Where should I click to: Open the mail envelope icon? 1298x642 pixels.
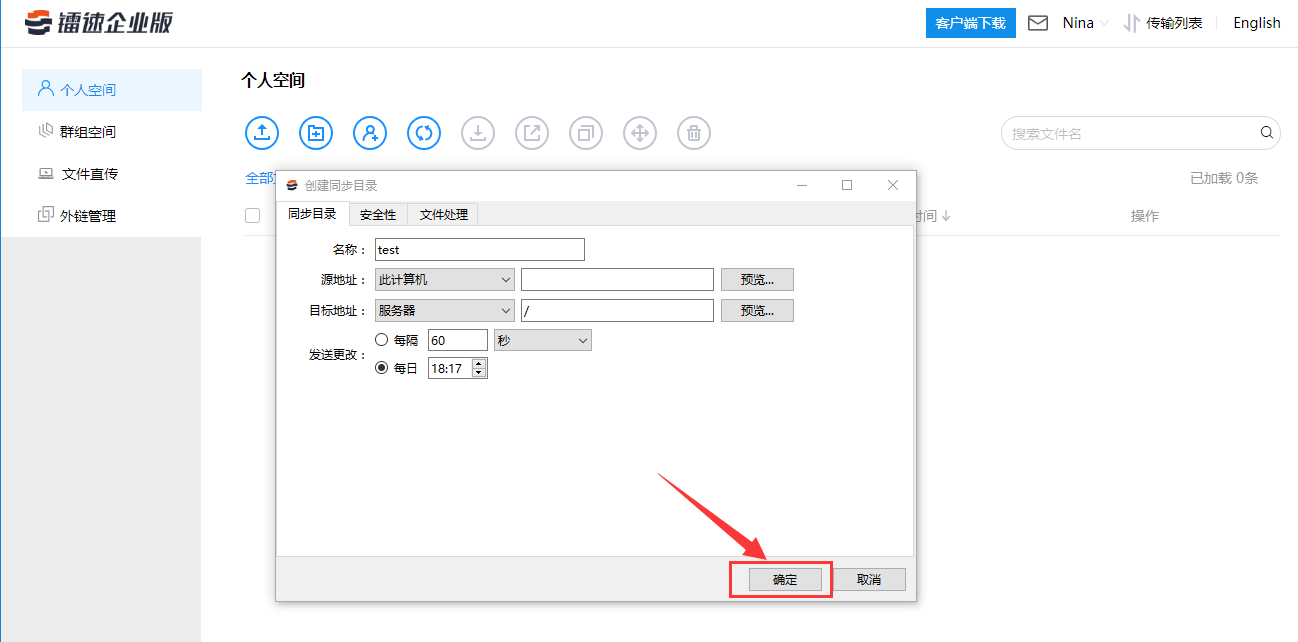(x=1038, y=23)
